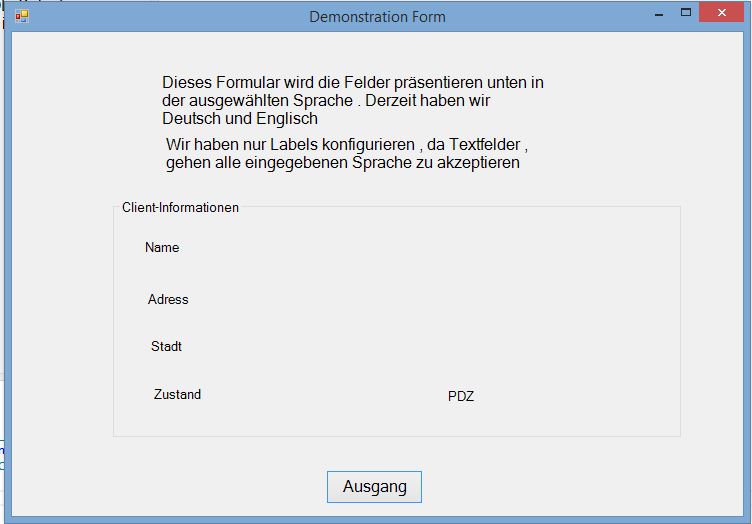The height and width of the screenshot is (524, 752).
Task: Minimize the Demonstration Form window
Action: (x=659, y=15)
